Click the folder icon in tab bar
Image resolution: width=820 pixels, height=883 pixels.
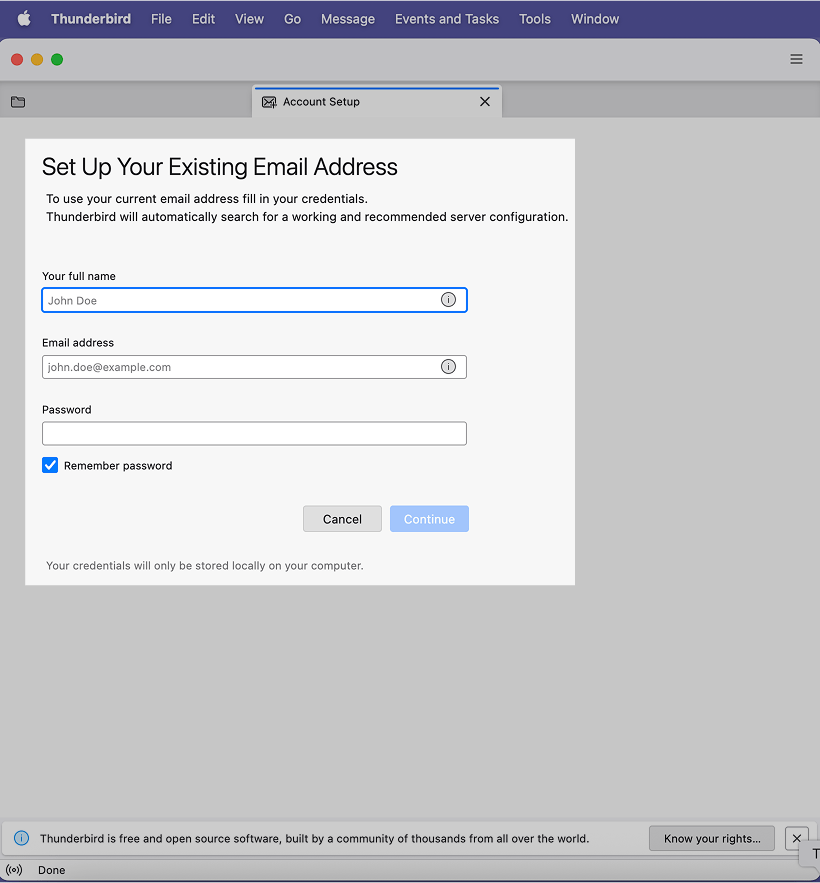click(x=18, y=102)
